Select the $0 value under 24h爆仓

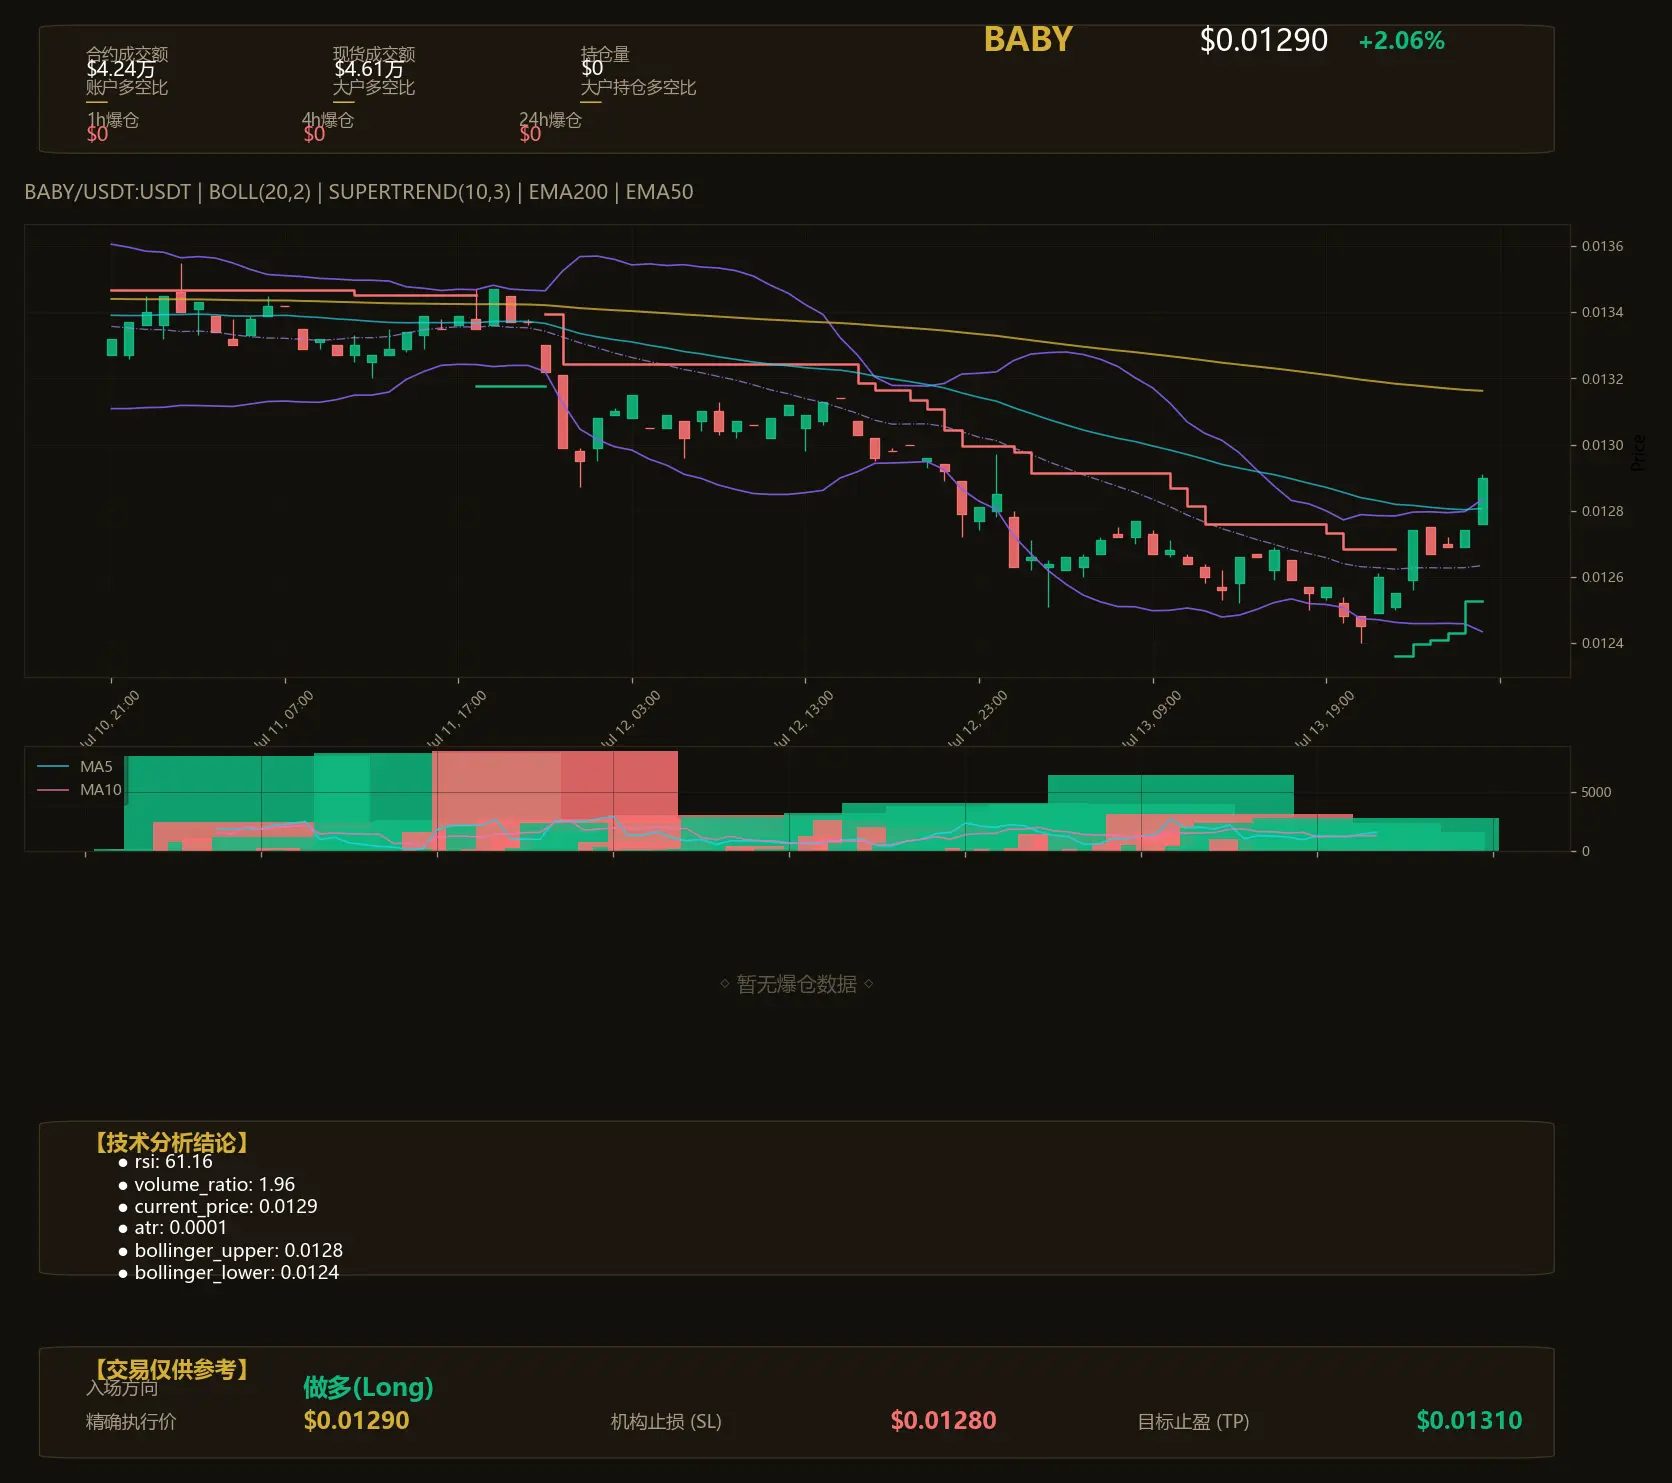coord(530,134)
